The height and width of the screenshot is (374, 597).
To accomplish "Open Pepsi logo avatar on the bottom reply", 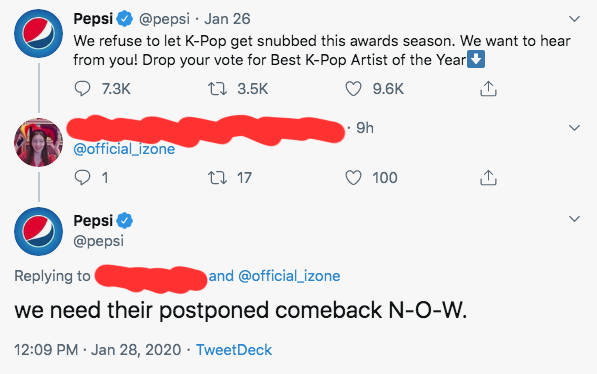I will 38,231.
